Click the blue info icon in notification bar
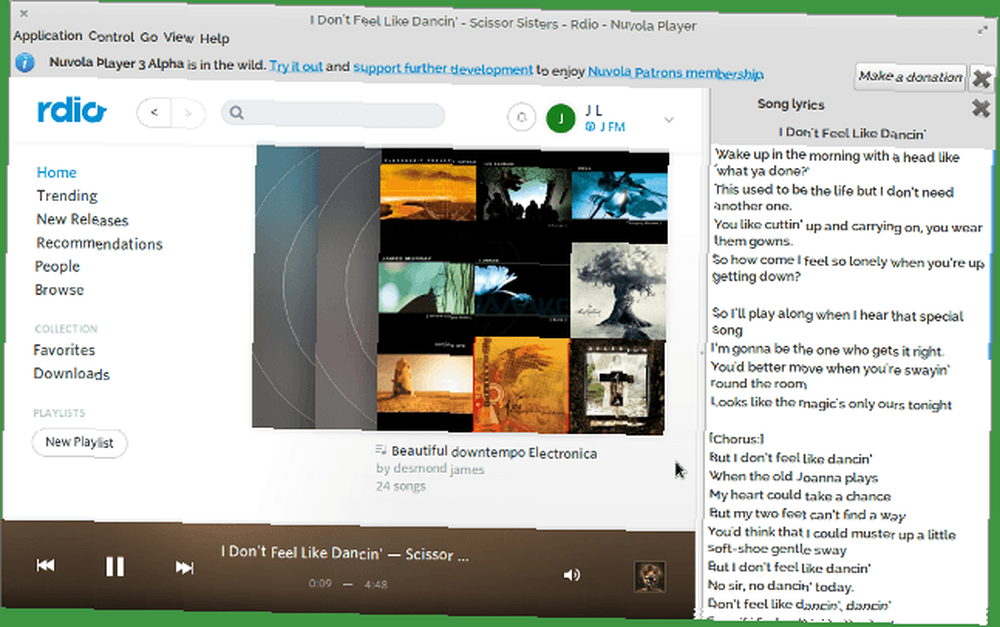The height and width of the screenshot is (627, 1000). coord(25,63)
